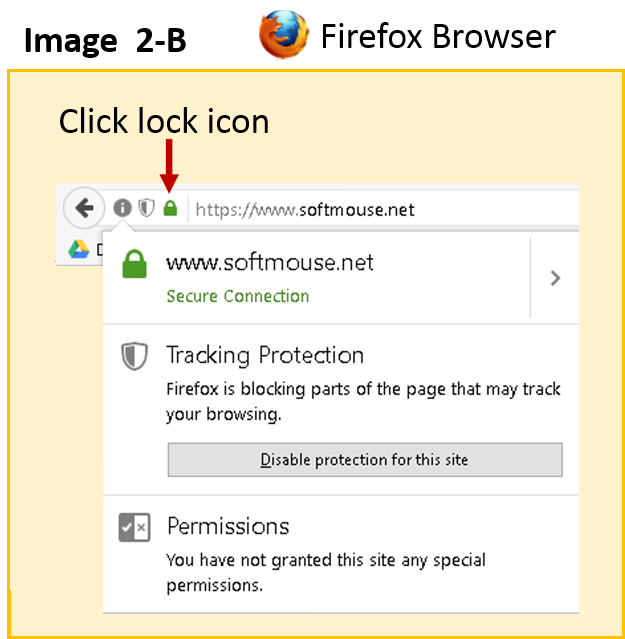Screen dimensions: 625x639
Task: Click the 'Click lock icon' instruction text
Action: coord(164,122)
